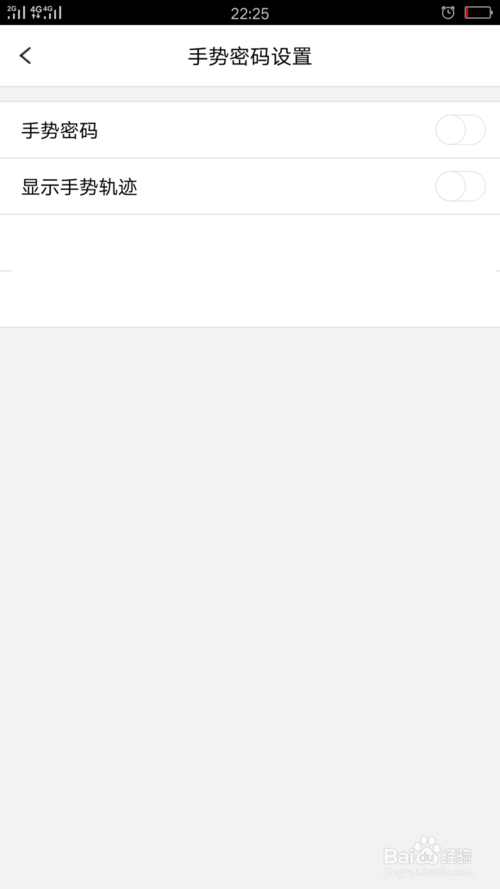
Task: Click the Bai text in watermark
Action: coord(398,856)
